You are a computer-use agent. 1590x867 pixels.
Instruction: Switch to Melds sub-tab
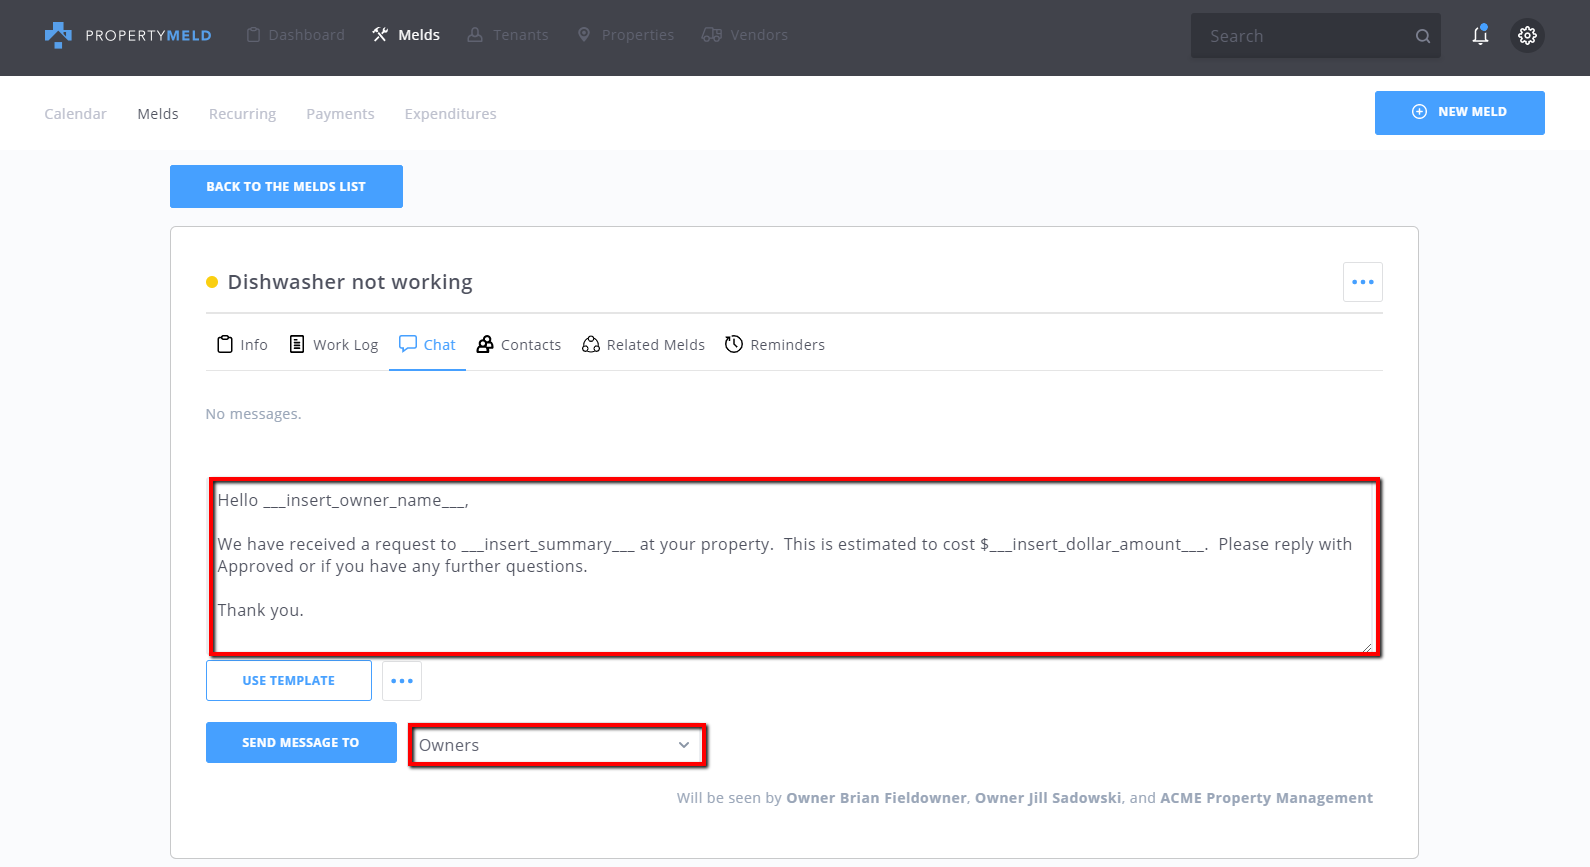click(x=158, y=114)
